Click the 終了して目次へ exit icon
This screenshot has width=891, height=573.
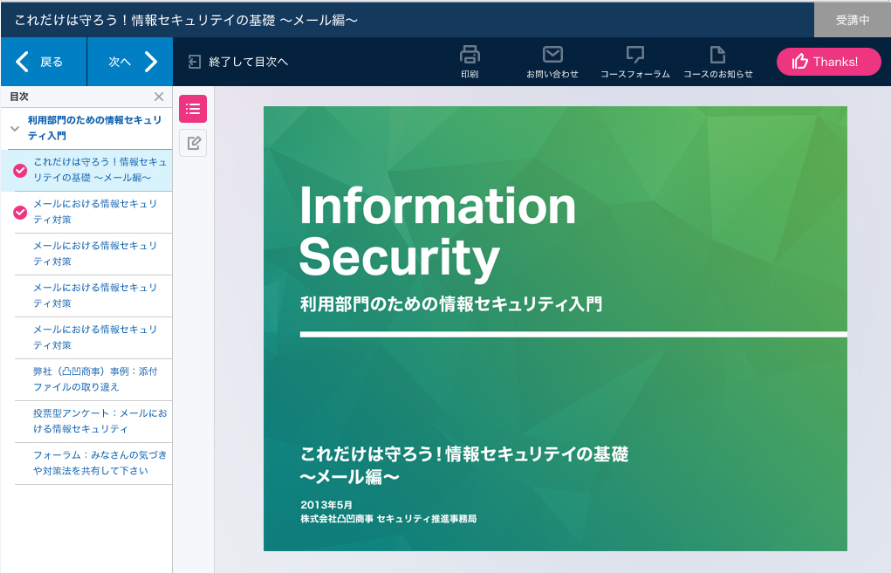coord(195,62)
